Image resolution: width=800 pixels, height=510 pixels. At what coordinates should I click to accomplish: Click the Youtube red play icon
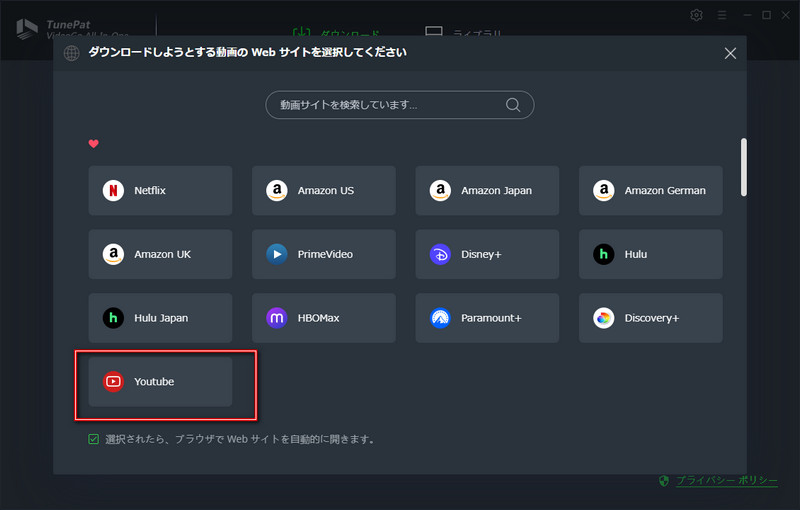pos(113,381)
